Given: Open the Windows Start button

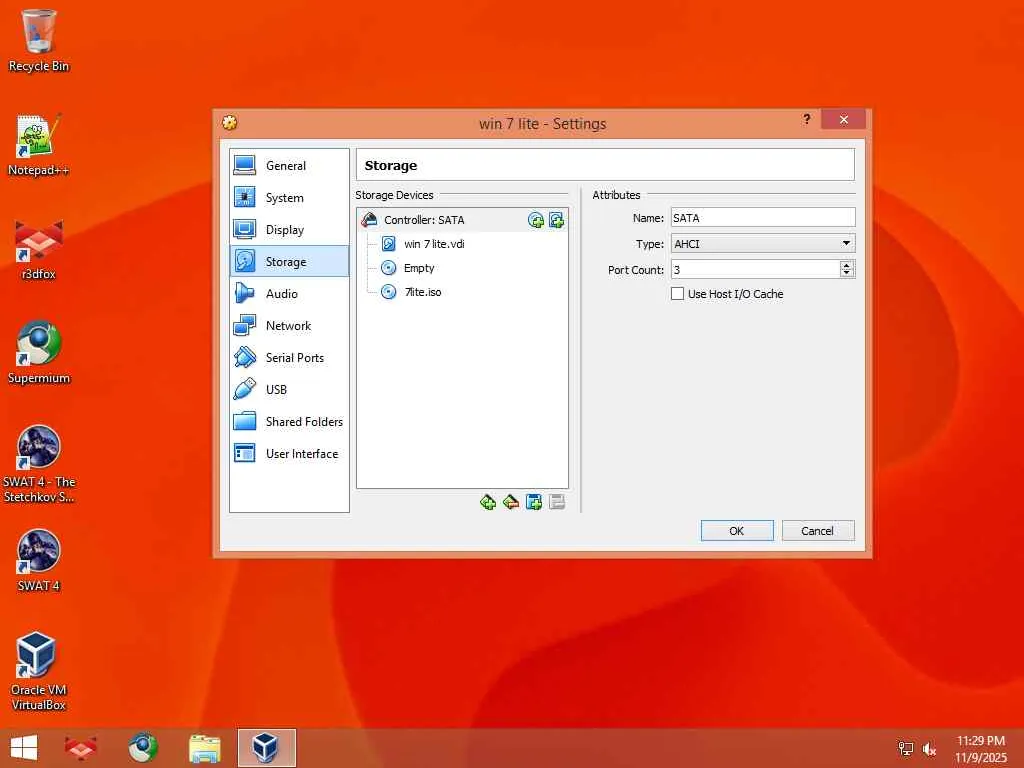Looking at the screenshot, I should (x=24, y=748).
